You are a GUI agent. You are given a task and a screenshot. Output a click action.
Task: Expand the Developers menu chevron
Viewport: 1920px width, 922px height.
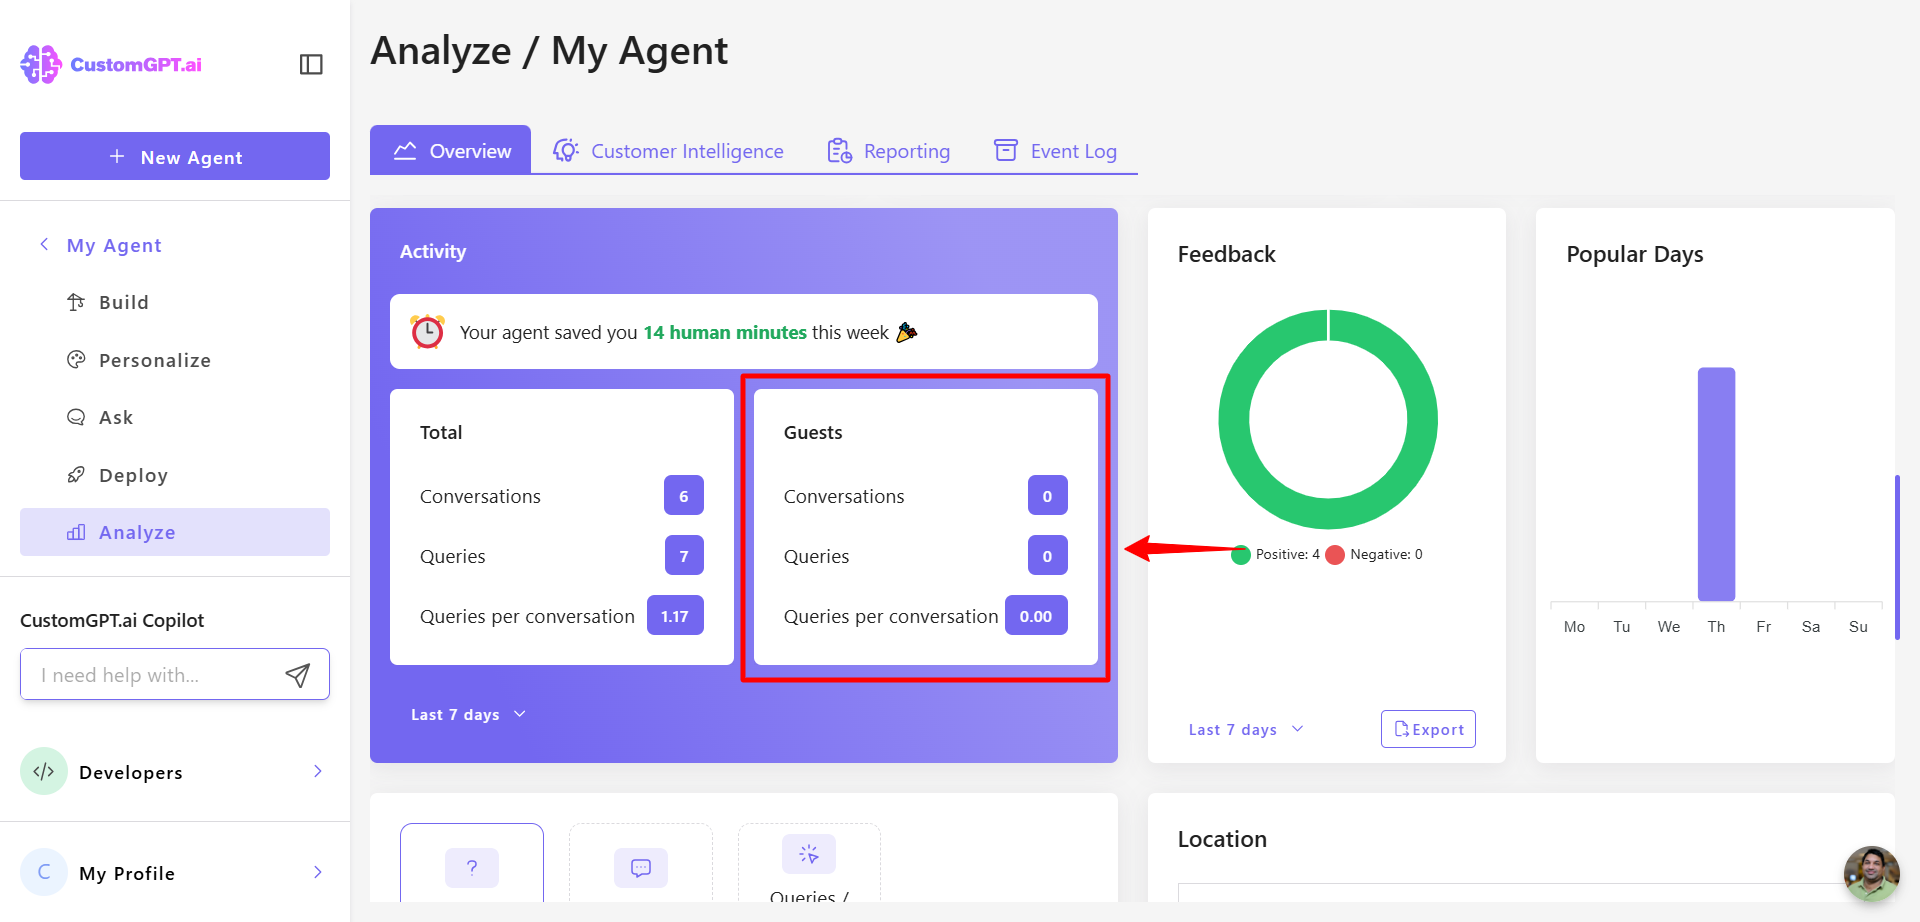[x=318, y=771]
